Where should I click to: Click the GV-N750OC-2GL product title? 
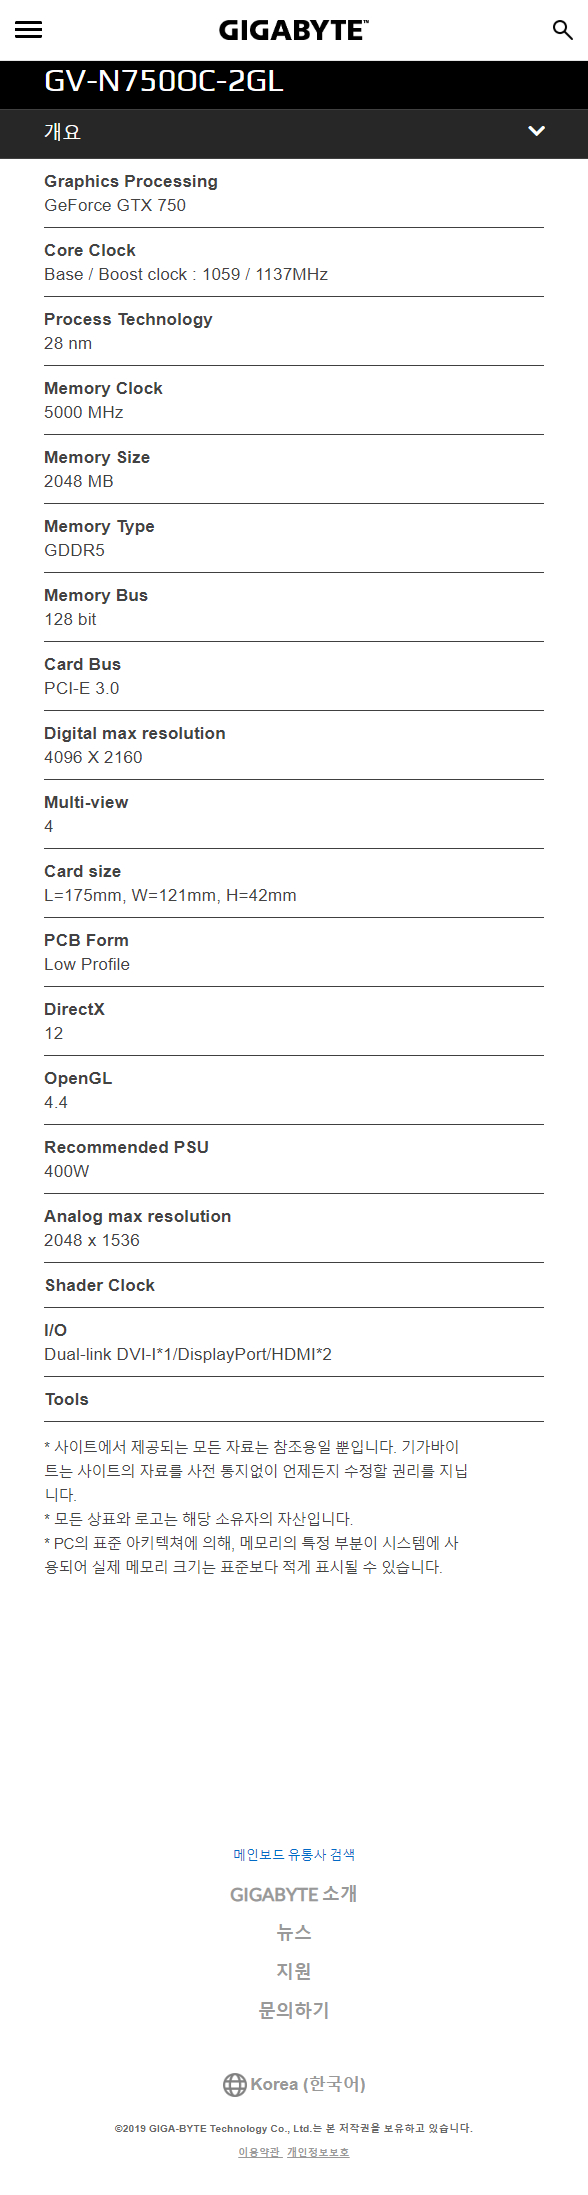[164, 81]
